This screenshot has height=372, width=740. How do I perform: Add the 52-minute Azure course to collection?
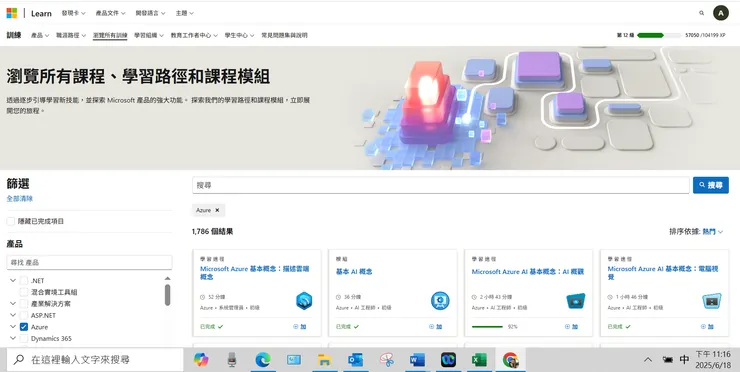click(x=300, y=326)
